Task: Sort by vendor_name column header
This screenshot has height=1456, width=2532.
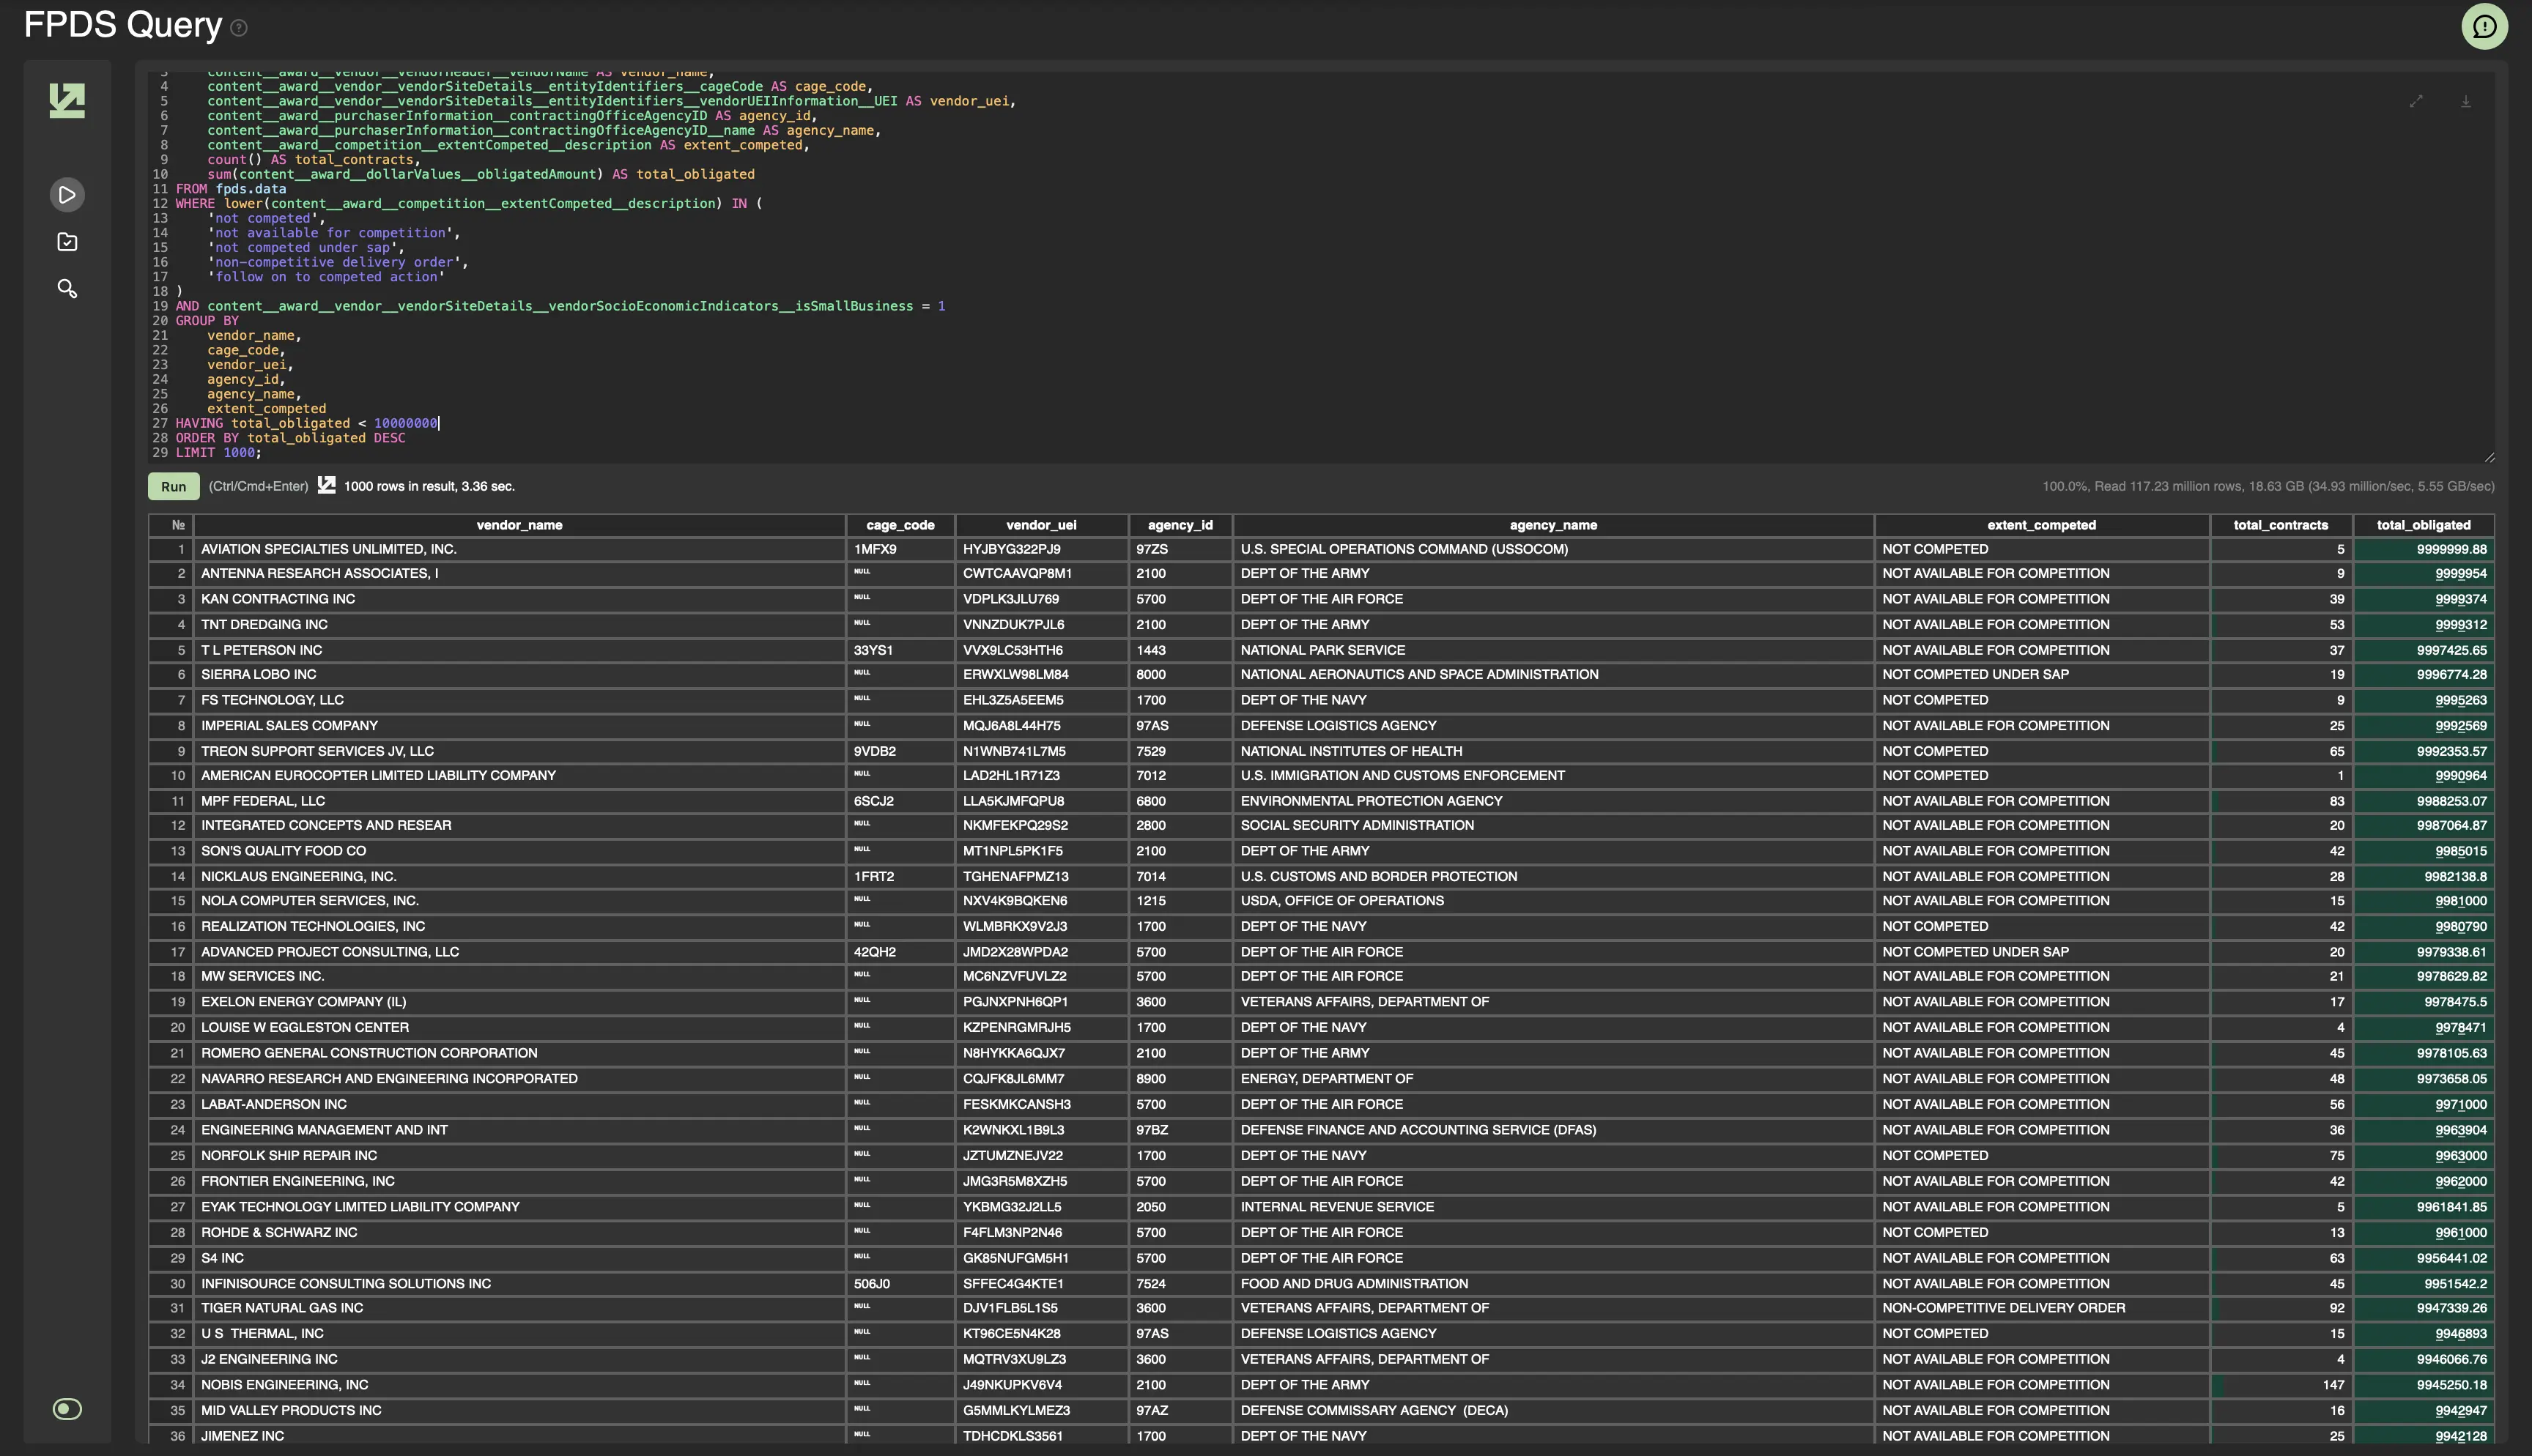Action: click(x=519, y=525)
